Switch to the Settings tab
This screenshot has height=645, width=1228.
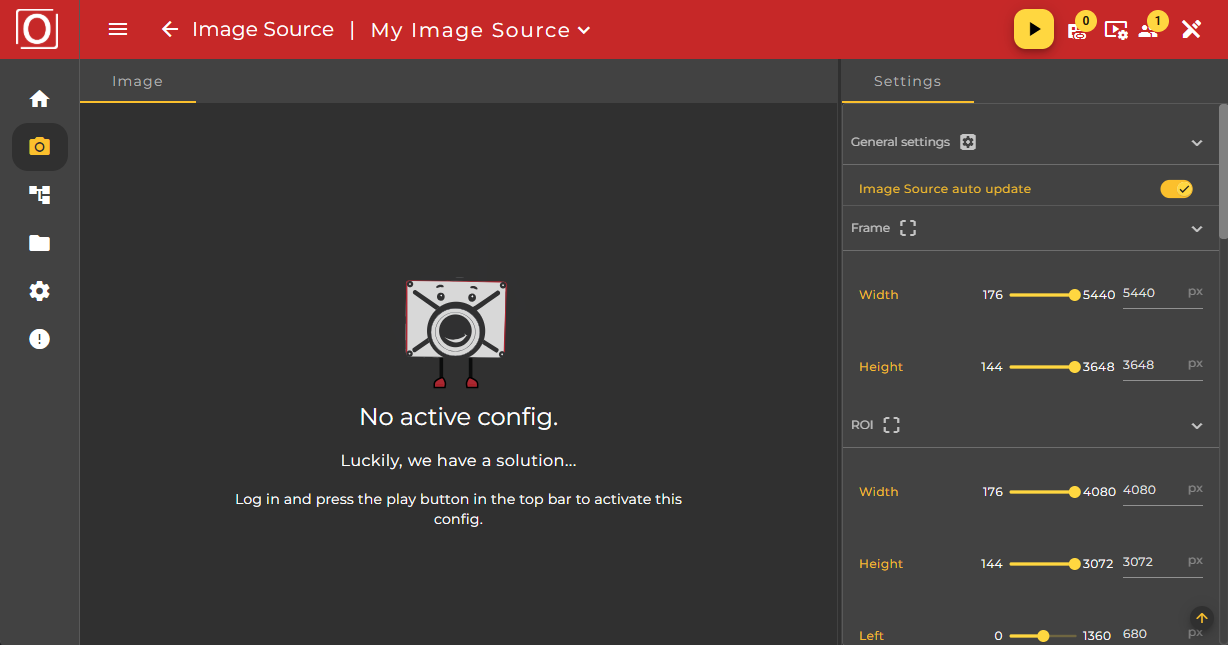(x=907, y=81)
